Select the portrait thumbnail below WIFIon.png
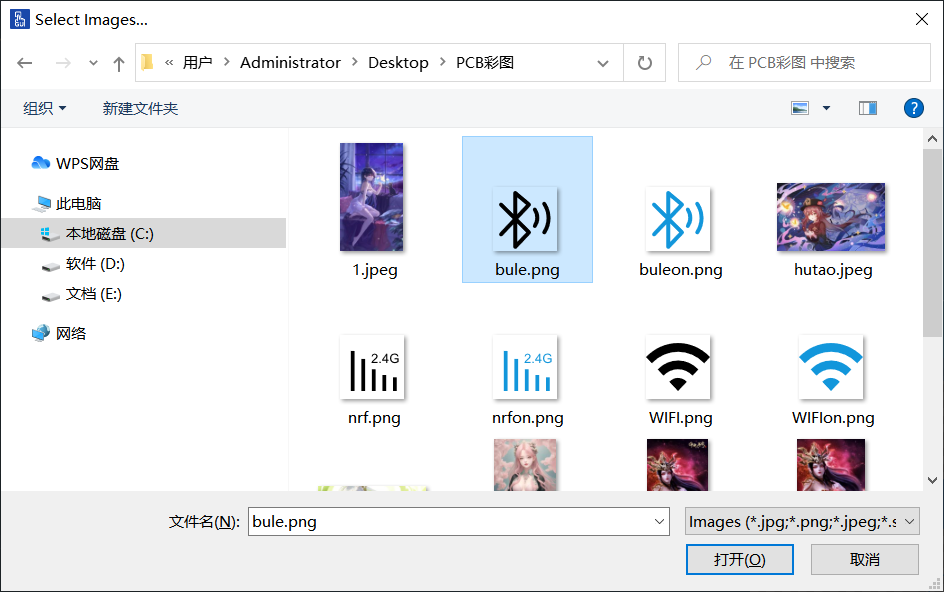Image resolution: width=944 pixels, height=592 pixels. click(831, 464)
